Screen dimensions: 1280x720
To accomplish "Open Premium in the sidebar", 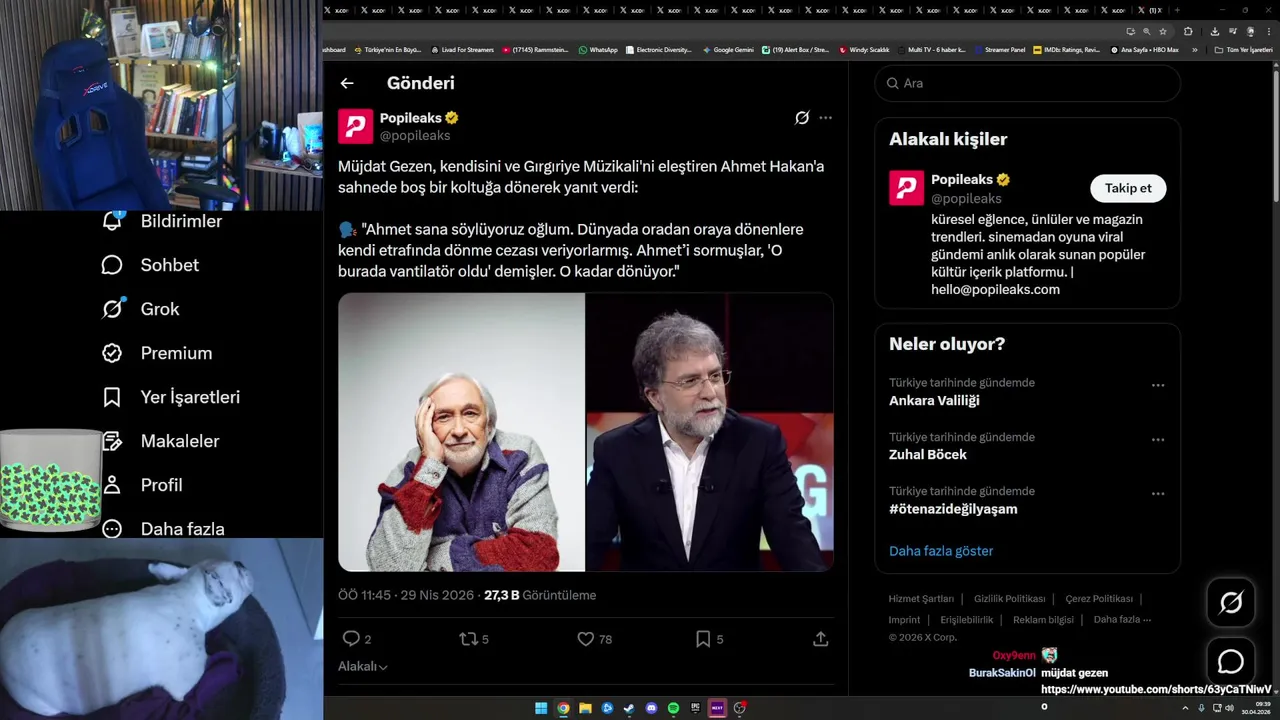I will coord(157,353).
